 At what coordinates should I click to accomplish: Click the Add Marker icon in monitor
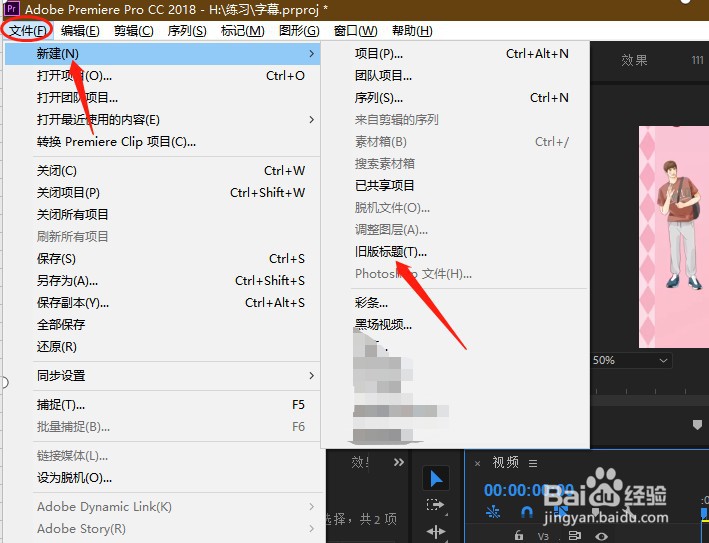click(x=697, y=425)
